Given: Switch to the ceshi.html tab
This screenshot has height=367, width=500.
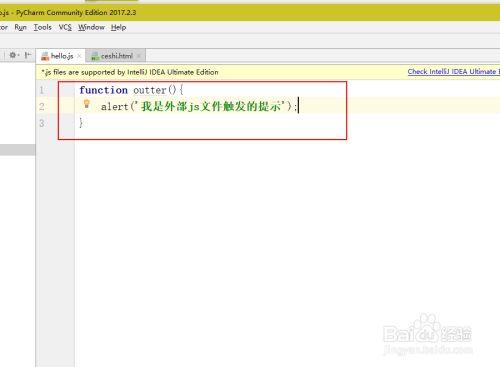Looking at the screenshot, I should coord(117,56).
